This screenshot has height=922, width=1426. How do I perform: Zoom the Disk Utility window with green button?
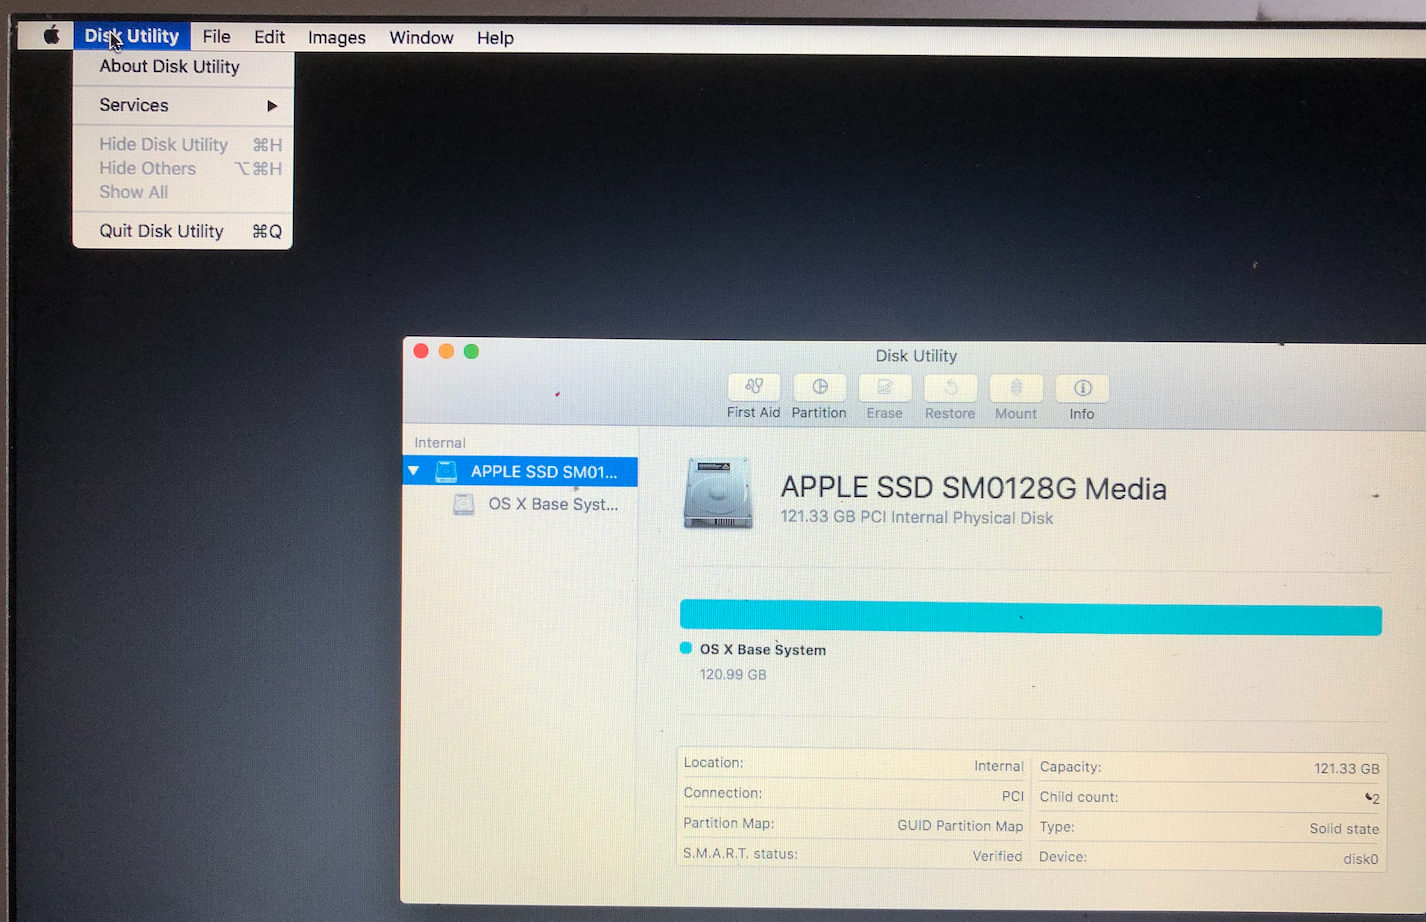[471, 351]
